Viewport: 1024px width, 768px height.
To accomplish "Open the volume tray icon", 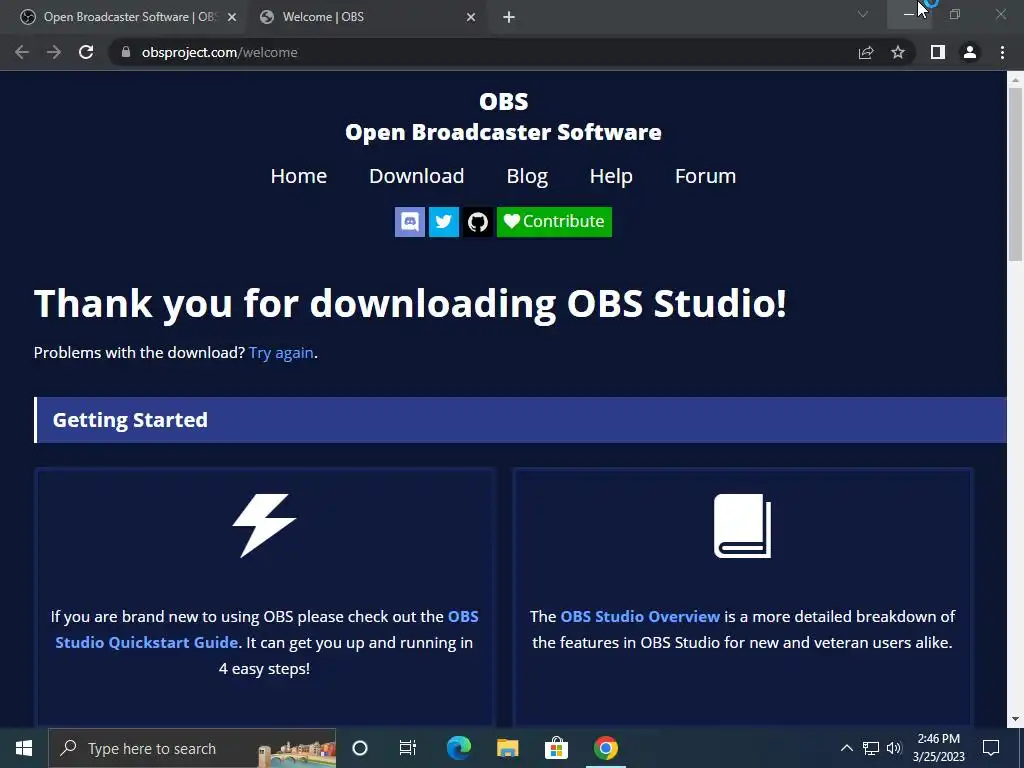I will (x=894, y=748).
